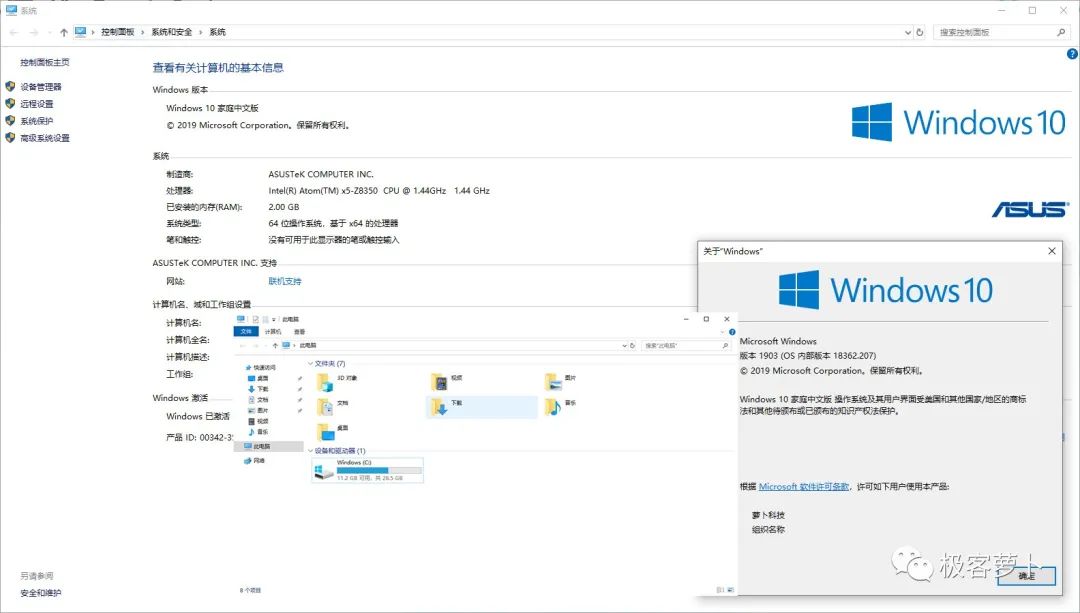The image size is (1080, 613).
Task: Click the File Explorer title bar computer icon
Action: (240, 319)
